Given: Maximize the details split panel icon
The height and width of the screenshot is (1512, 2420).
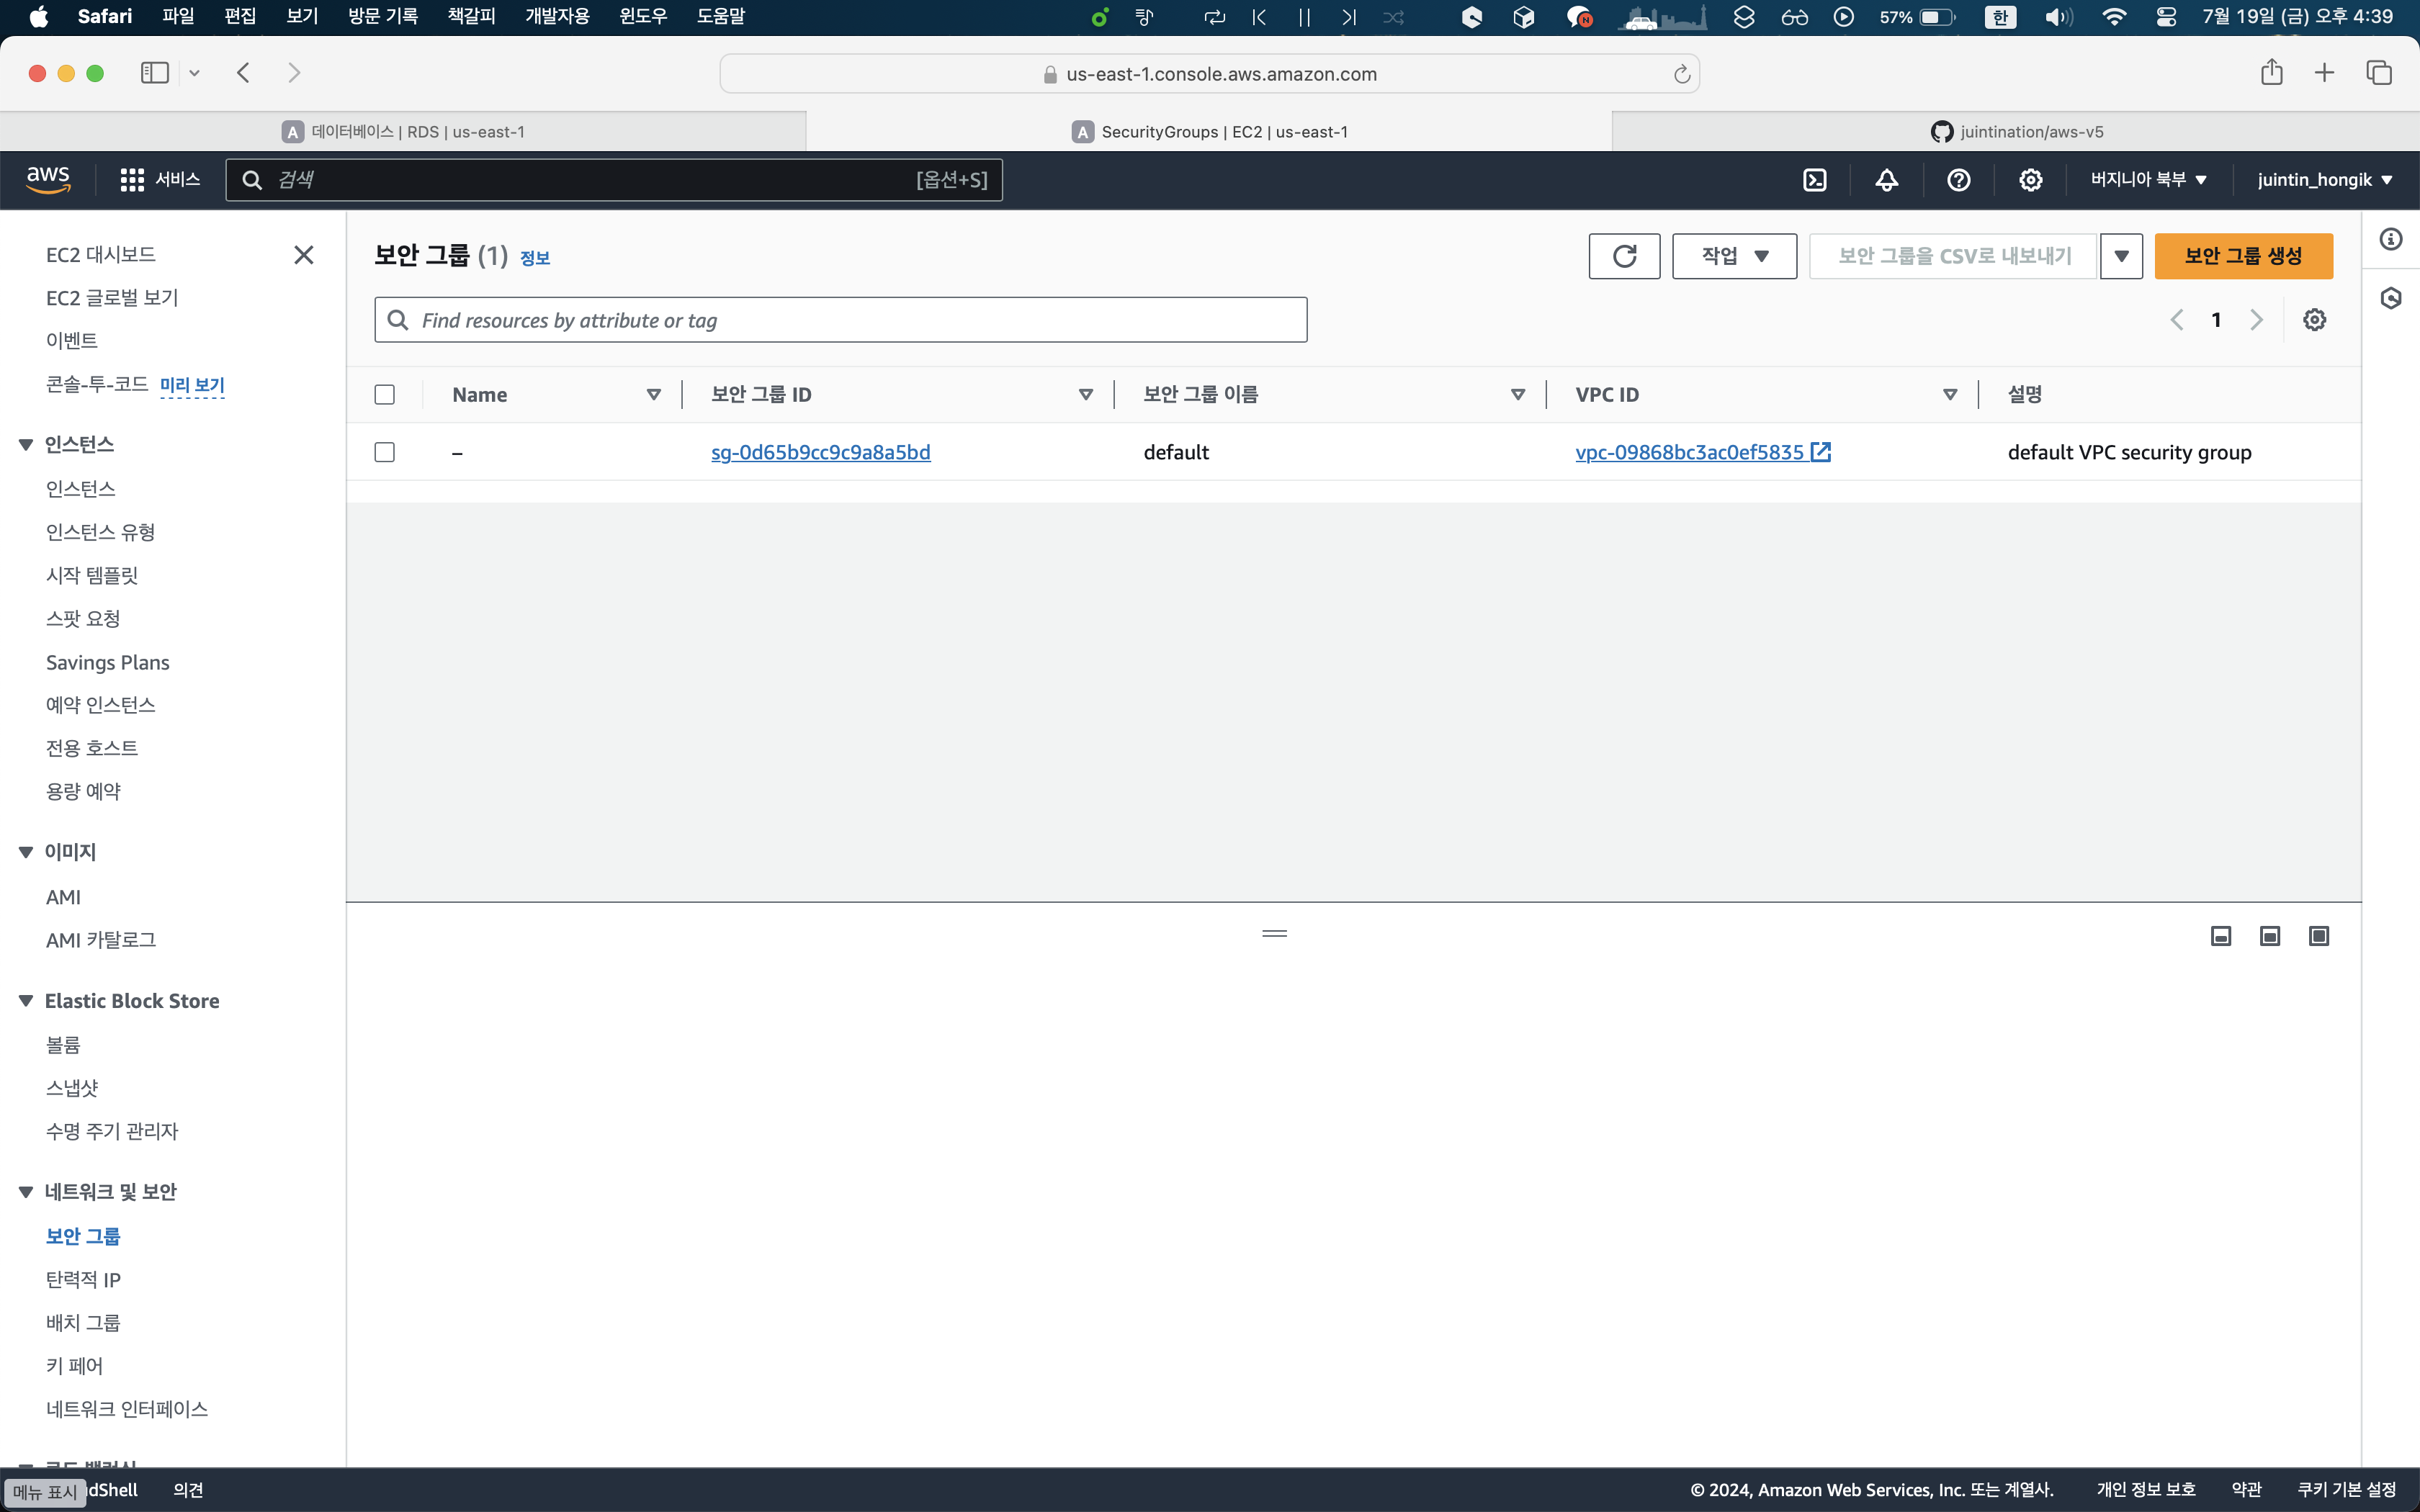Looking at the screenshot, I should (2318, 936).
